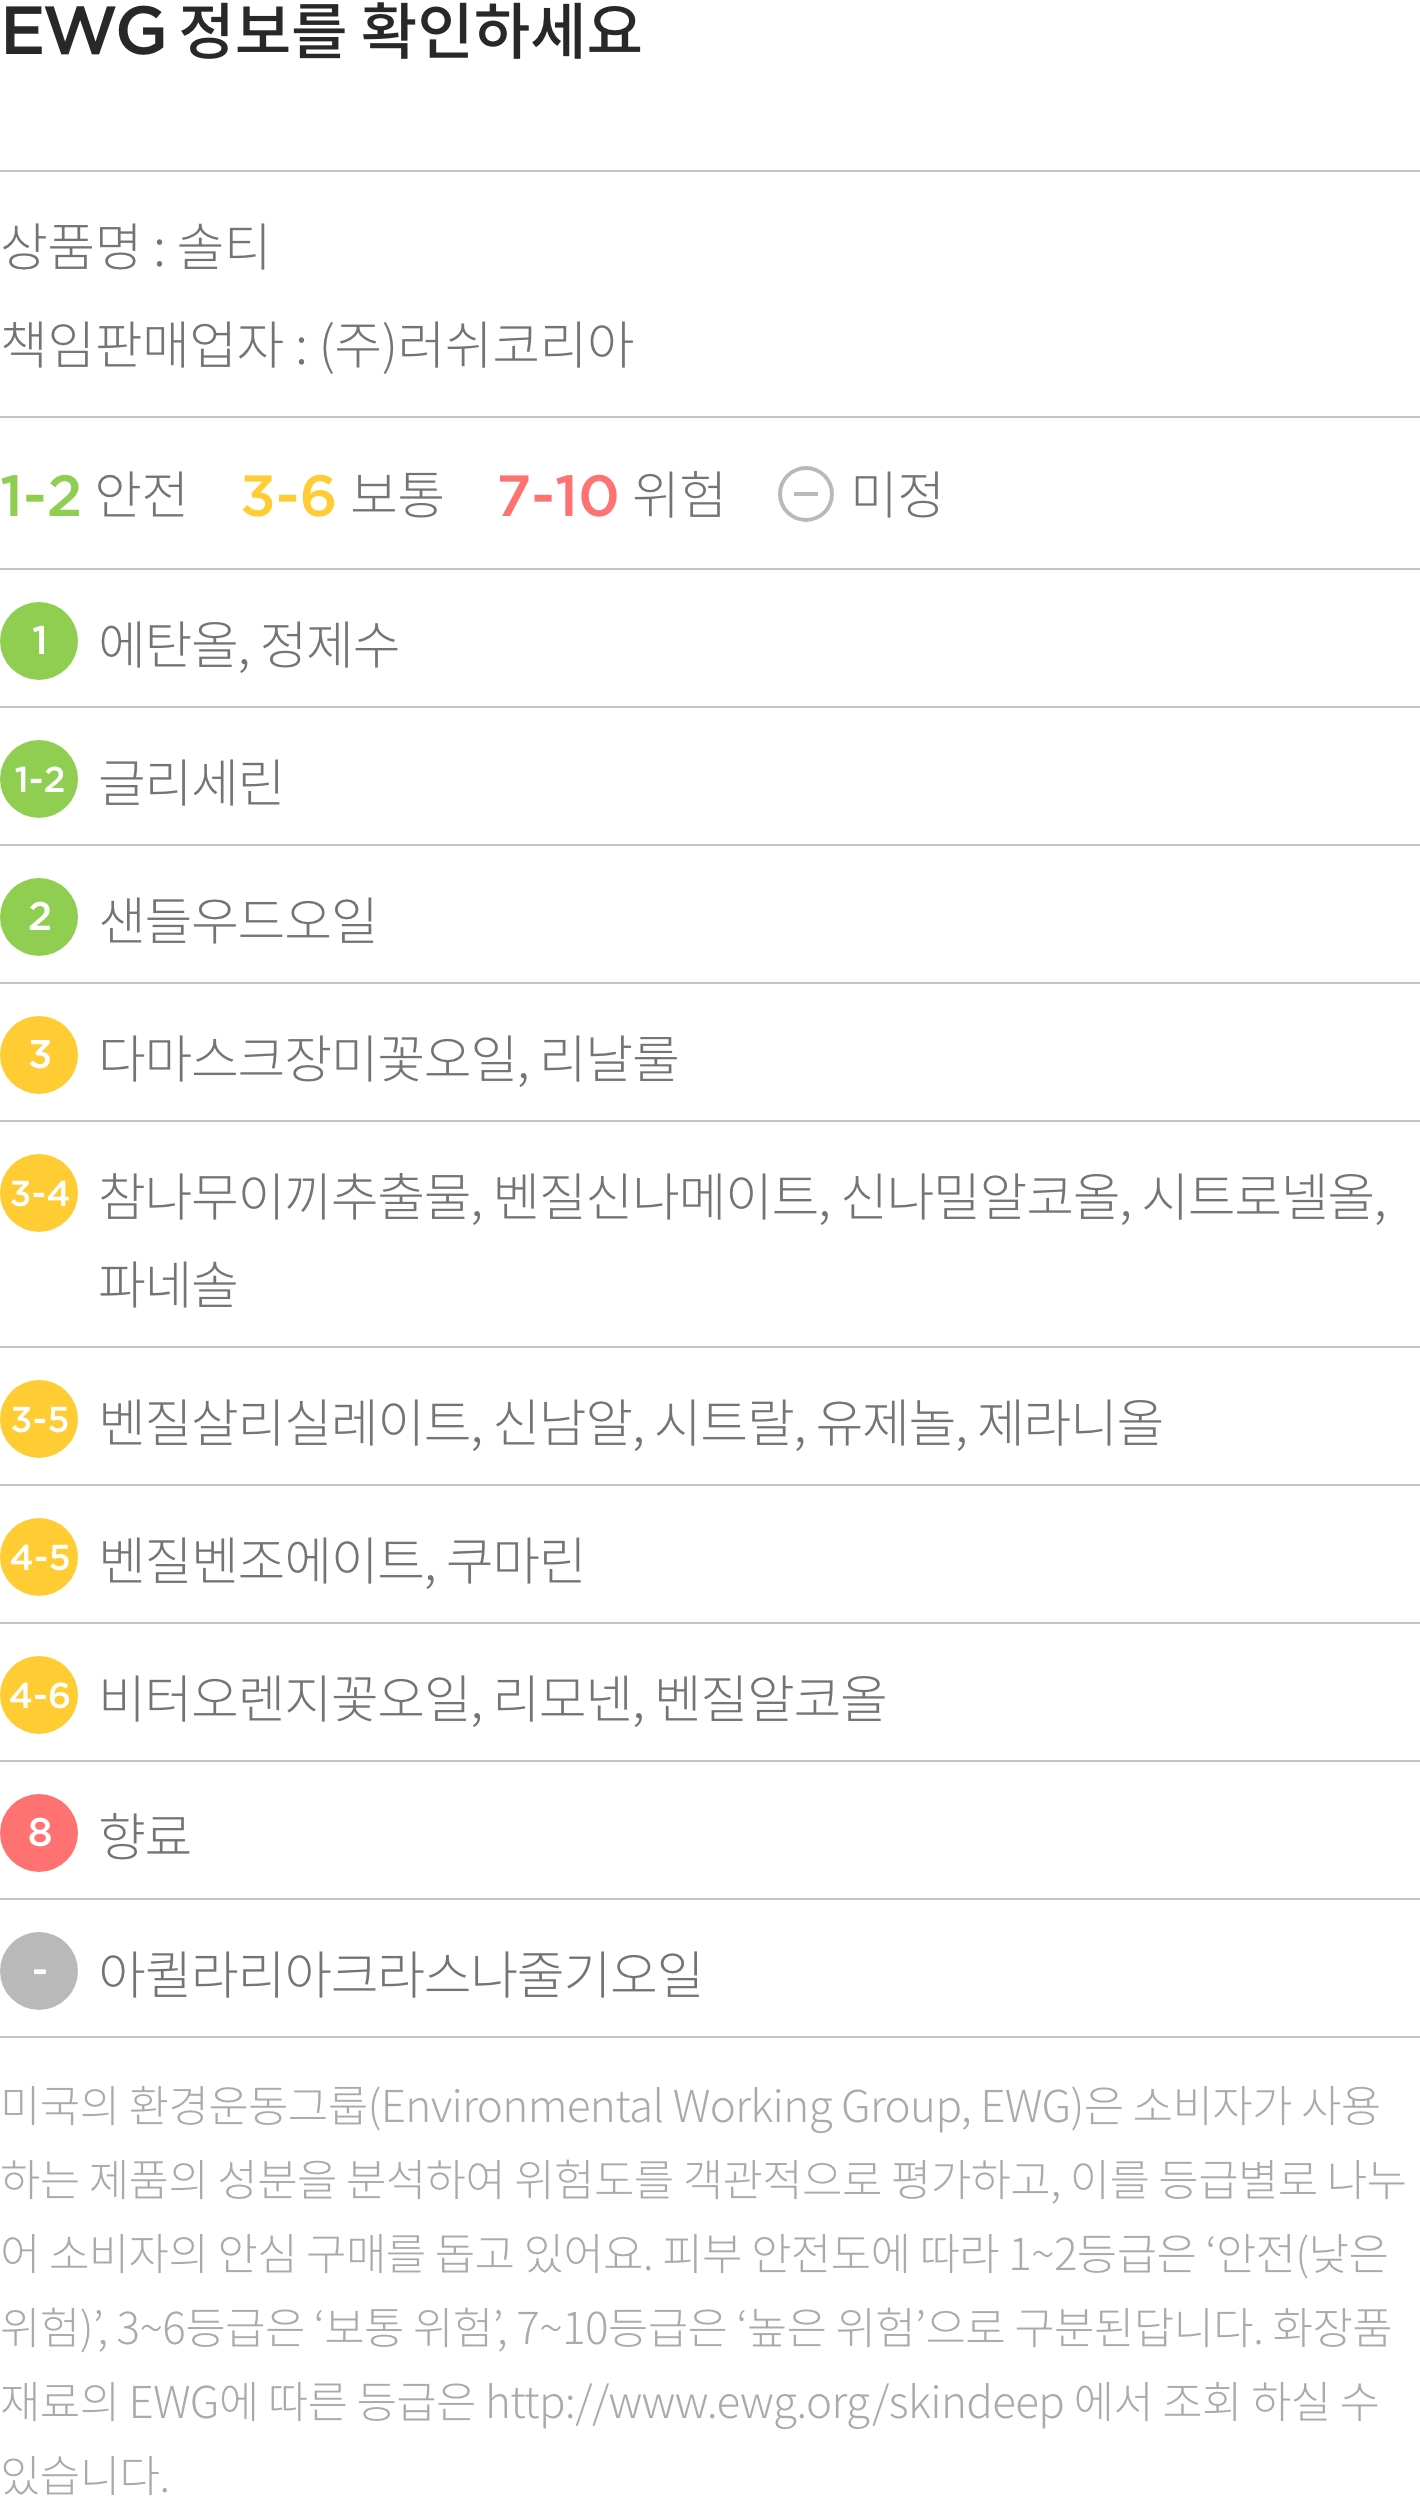Click the yellow 3-4 grade badge

click(39, 1193)
